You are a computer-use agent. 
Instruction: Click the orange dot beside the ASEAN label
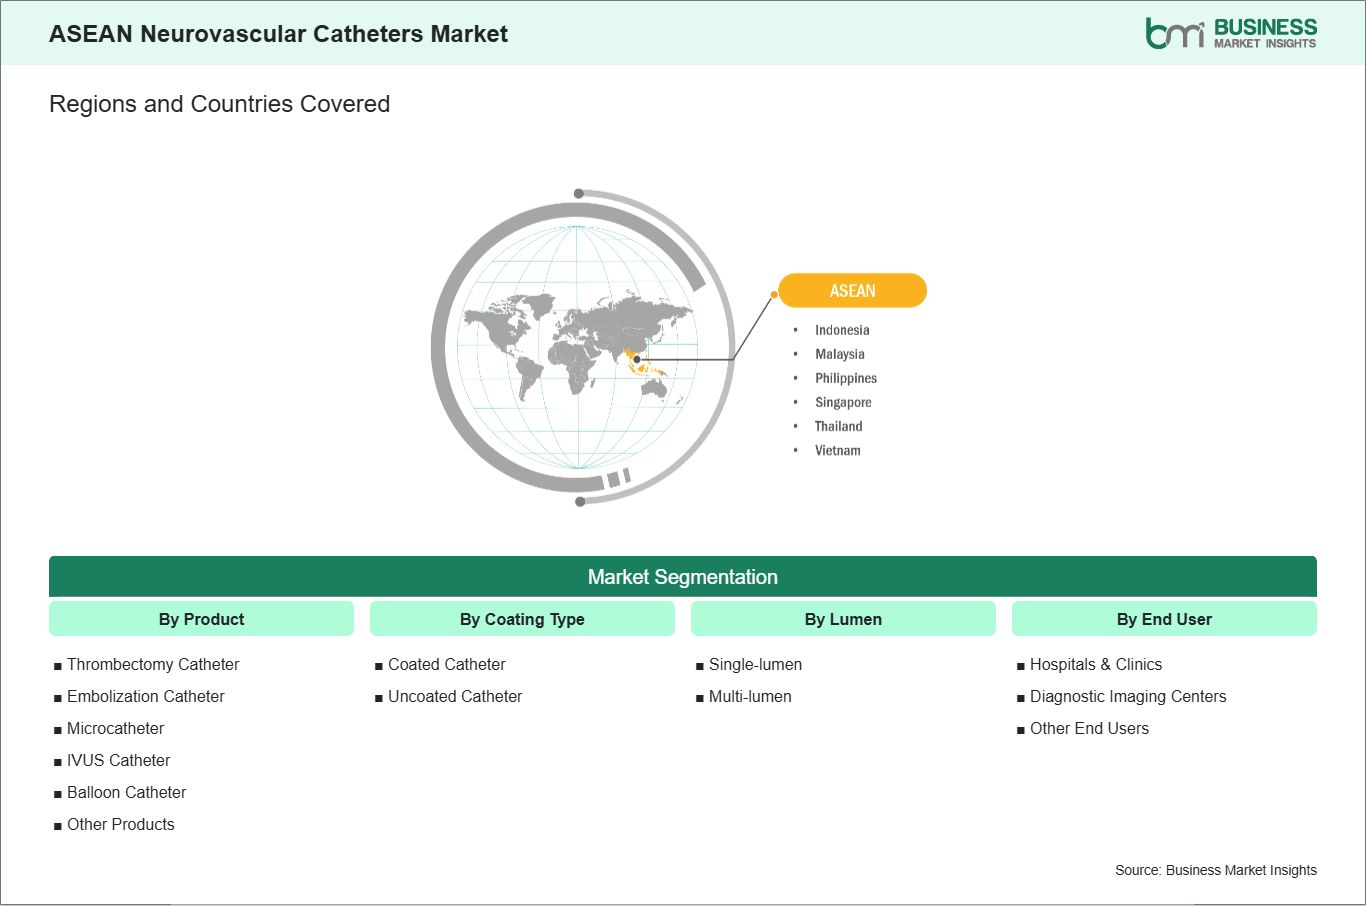pos(774,294)
